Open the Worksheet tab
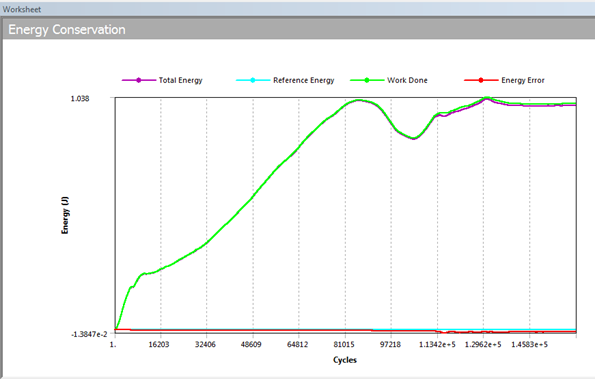The height and width of the screenshot is (379, 595). pyautogui.click(x=22, y=9)
